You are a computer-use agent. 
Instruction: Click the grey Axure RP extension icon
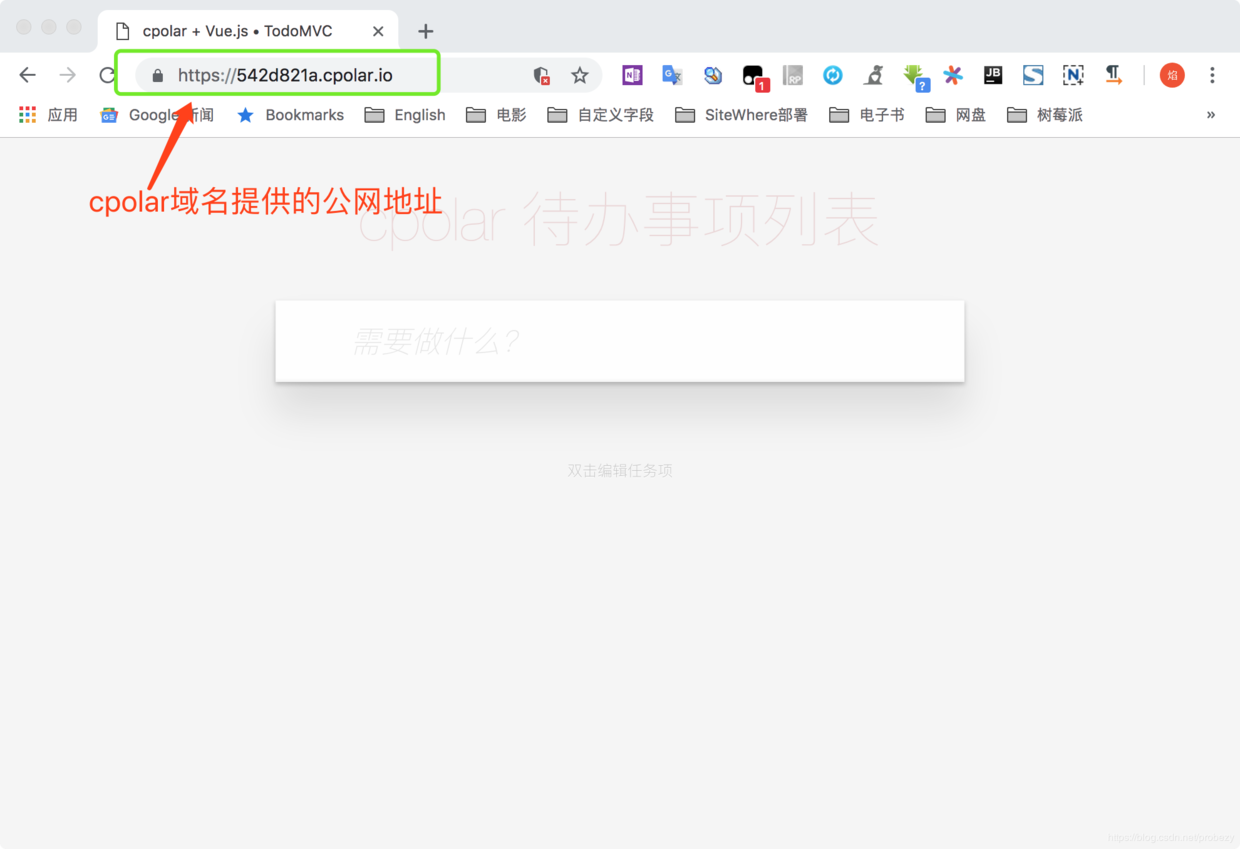coord(793,75)
